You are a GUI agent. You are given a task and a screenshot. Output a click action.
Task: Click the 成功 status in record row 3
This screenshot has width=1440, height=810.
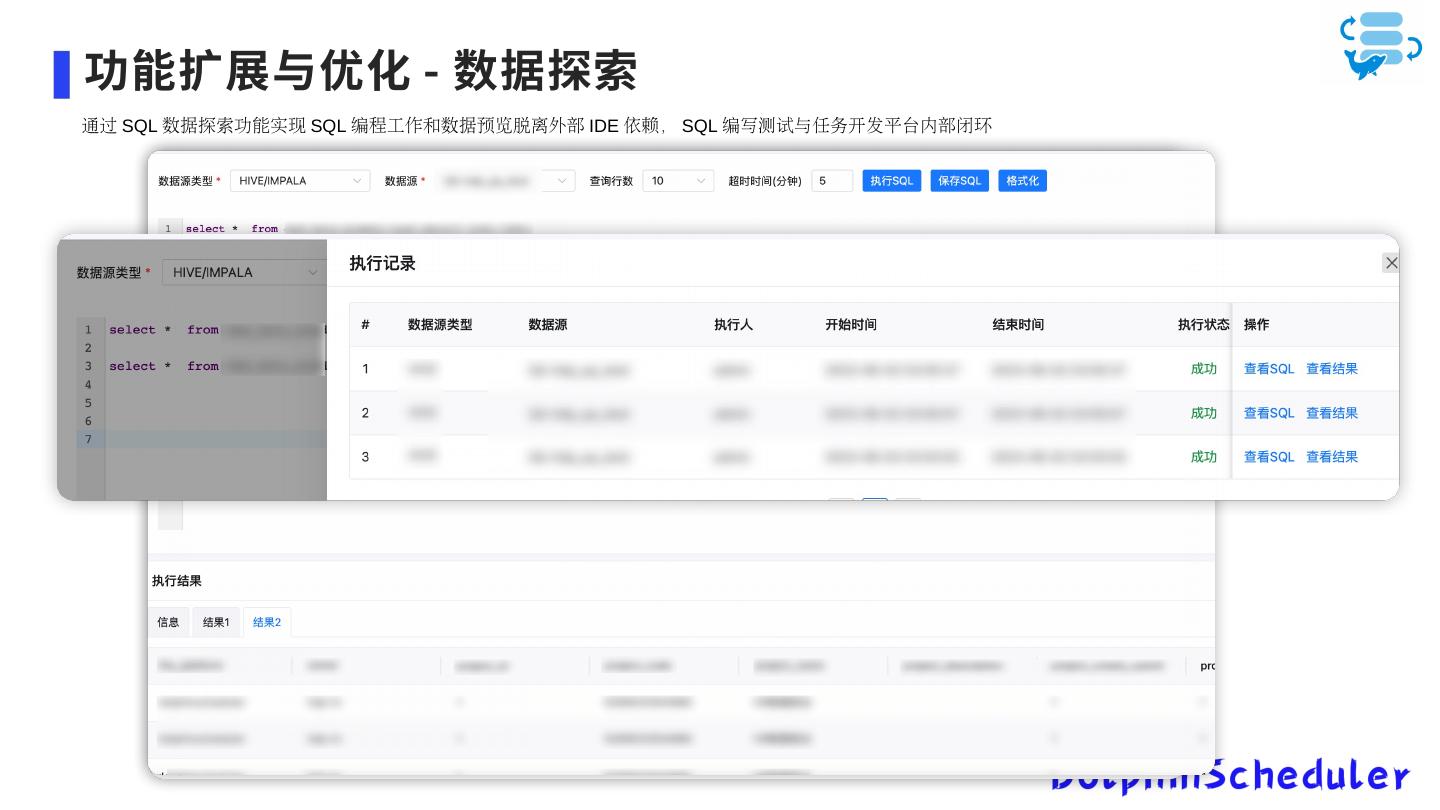pos(1204,457)
